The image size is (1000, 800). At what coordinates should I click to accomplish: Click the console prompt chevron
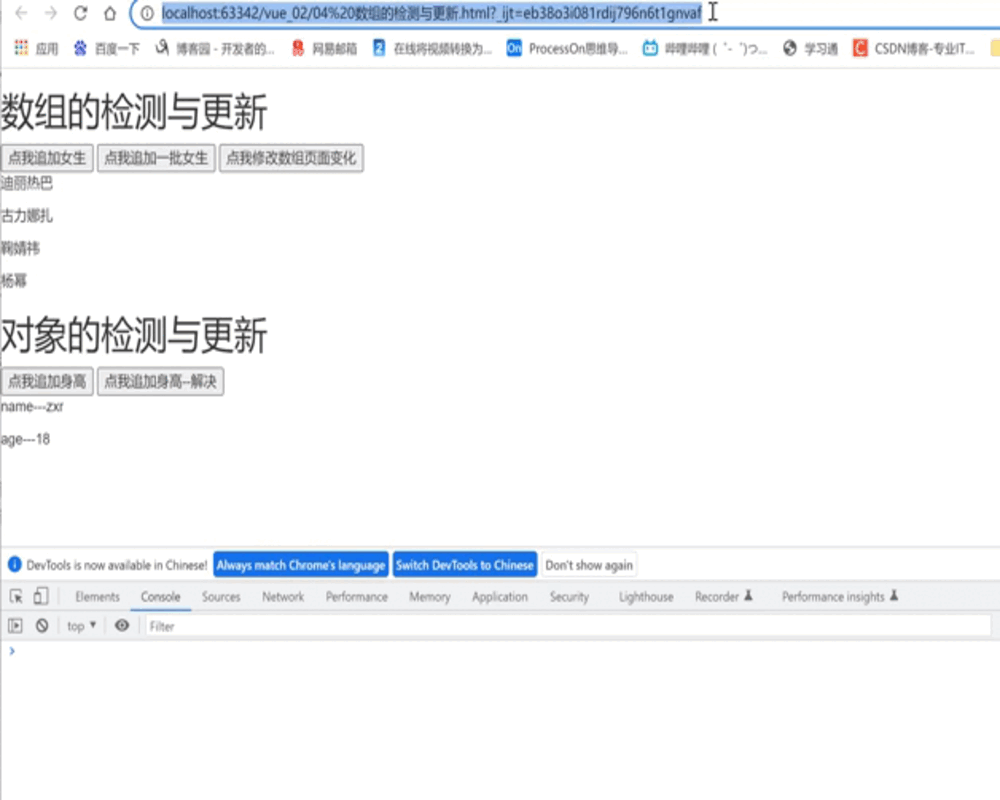coord(11,651)
